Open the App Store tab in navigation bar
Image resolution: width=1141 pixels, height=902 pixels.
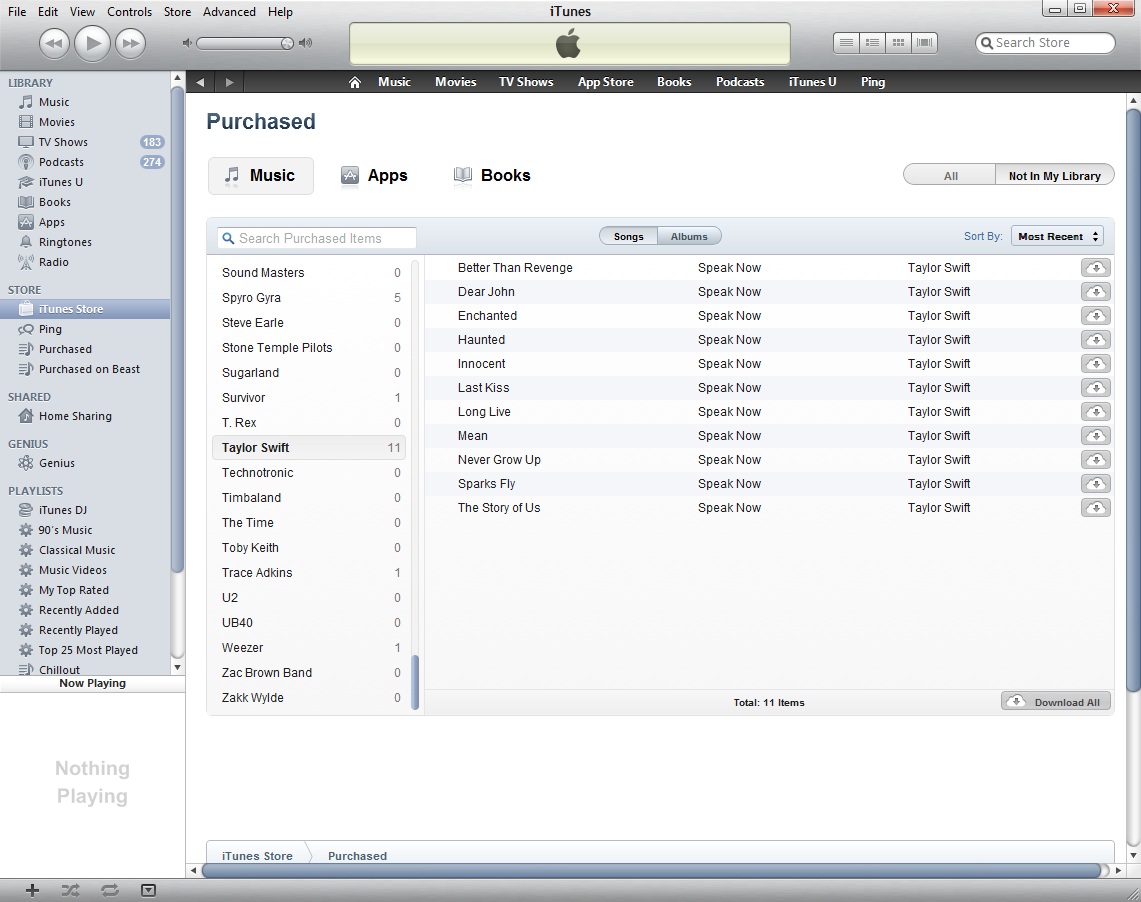click(x=605, y=82)
